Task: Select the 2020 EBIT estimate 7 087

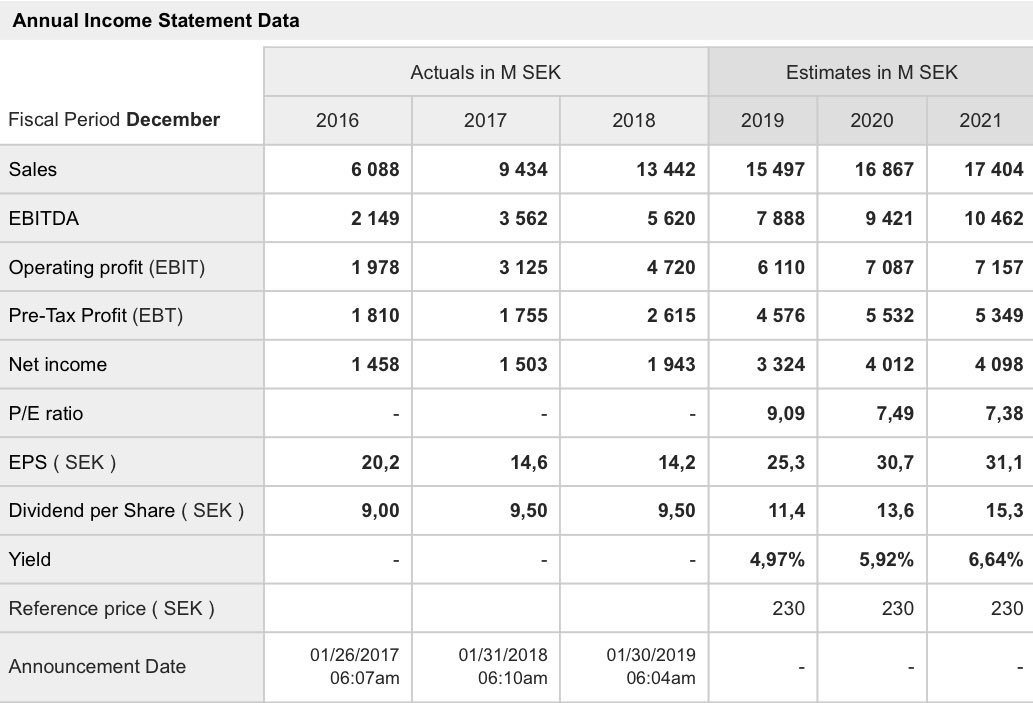Action: tap(889, 267)
